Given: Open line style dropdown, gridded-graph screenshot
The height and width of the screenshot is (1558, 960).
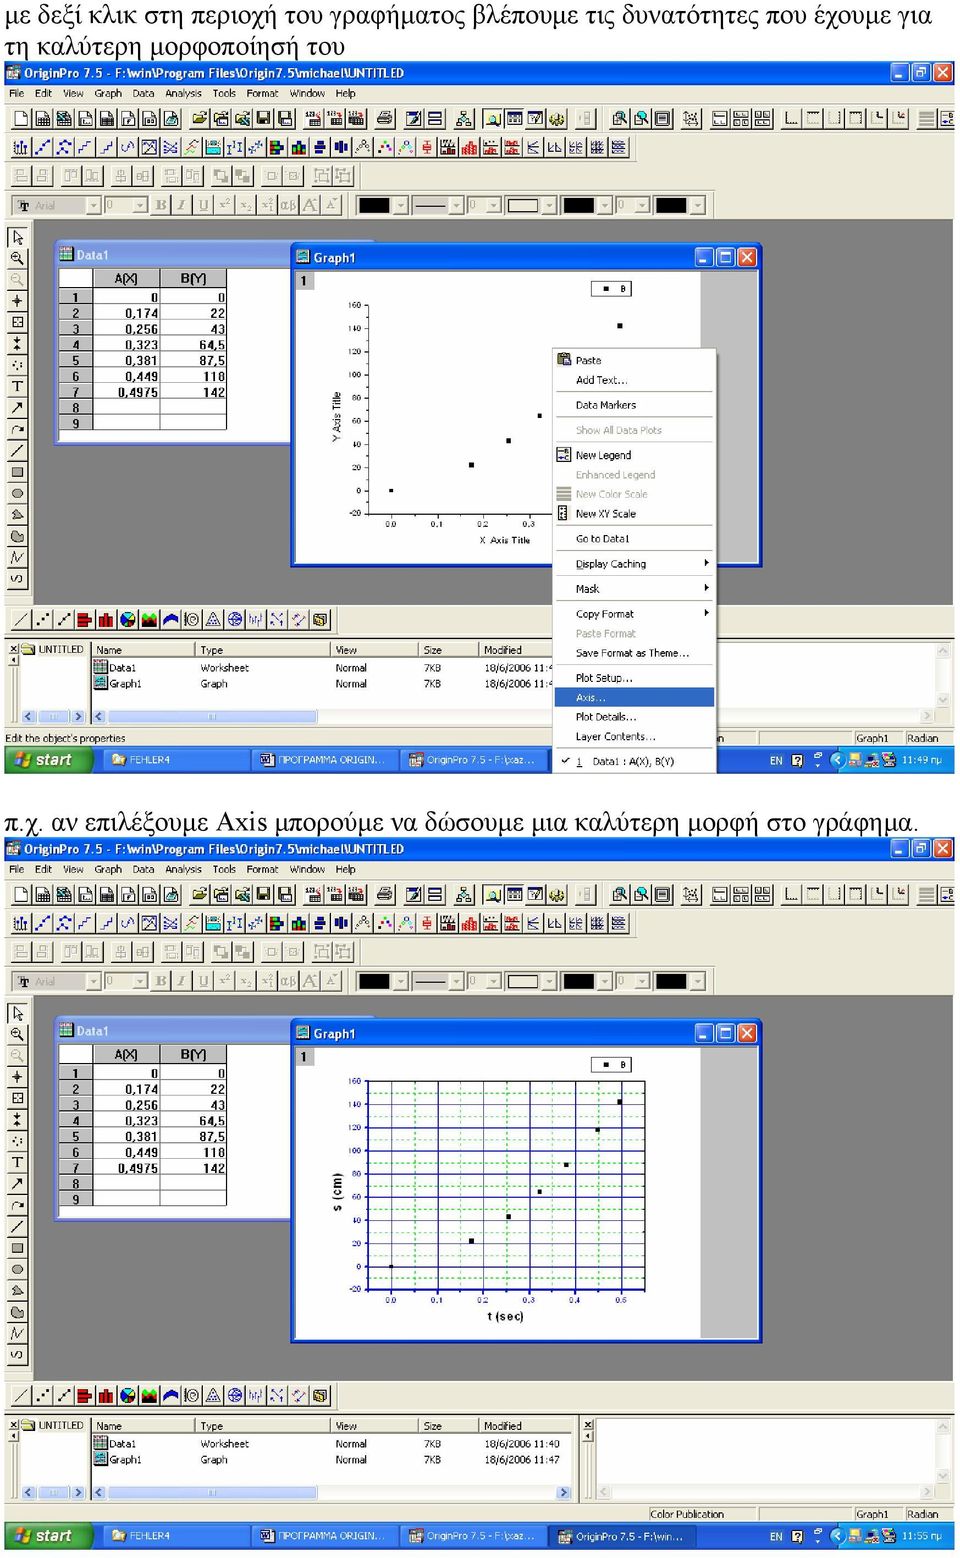Looking at the screenshot, I should point(456,981).
